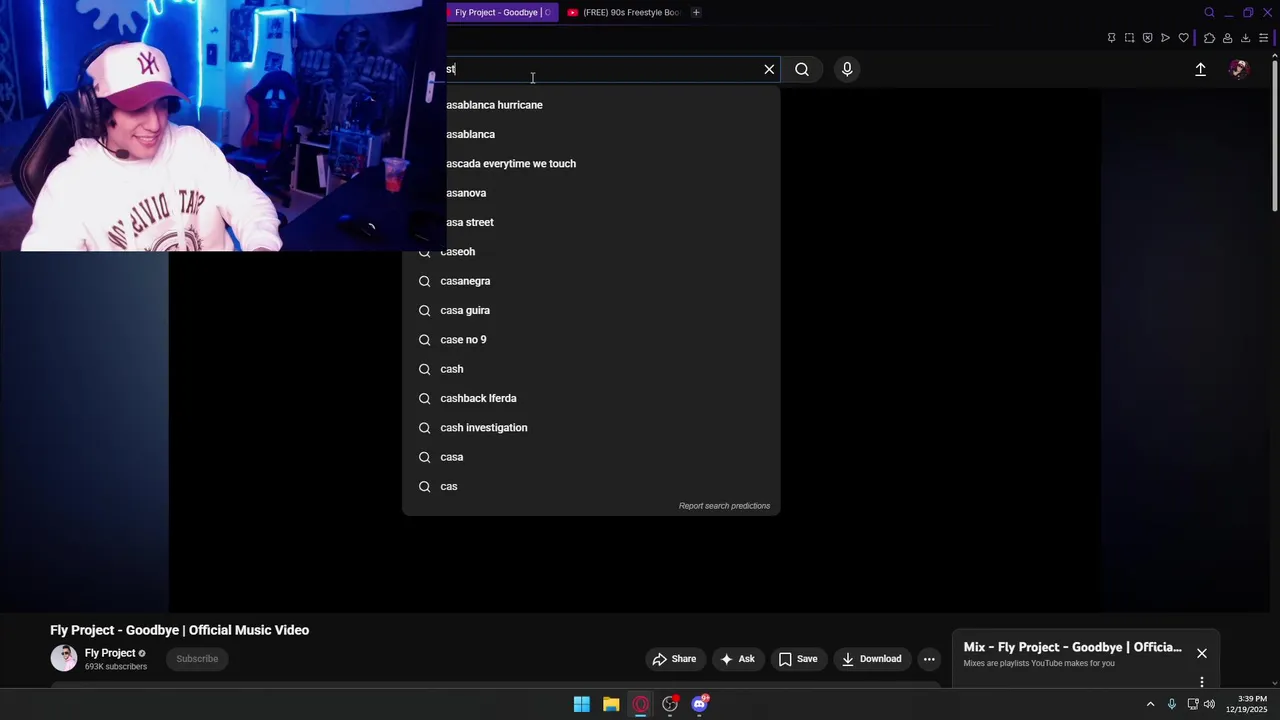
Task: Click the Opera GX taskbar icon
Action: (641, 704)
